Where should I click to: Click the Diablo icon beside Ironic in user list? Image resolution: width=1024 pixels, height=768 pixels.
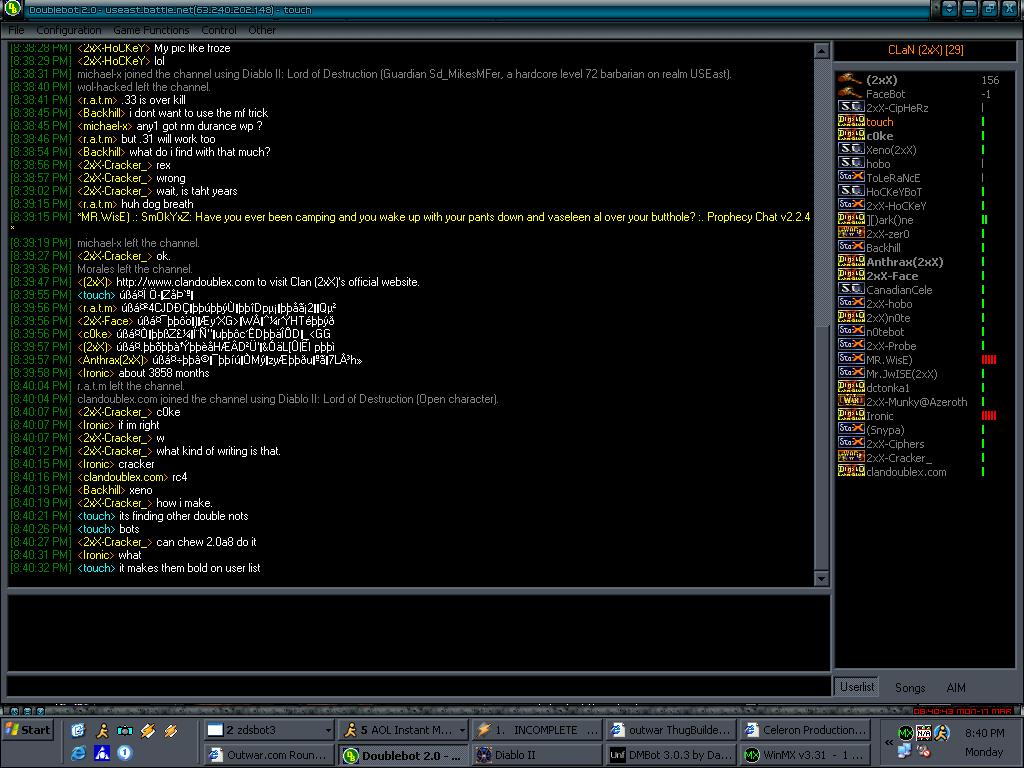[x=851, y=415]
